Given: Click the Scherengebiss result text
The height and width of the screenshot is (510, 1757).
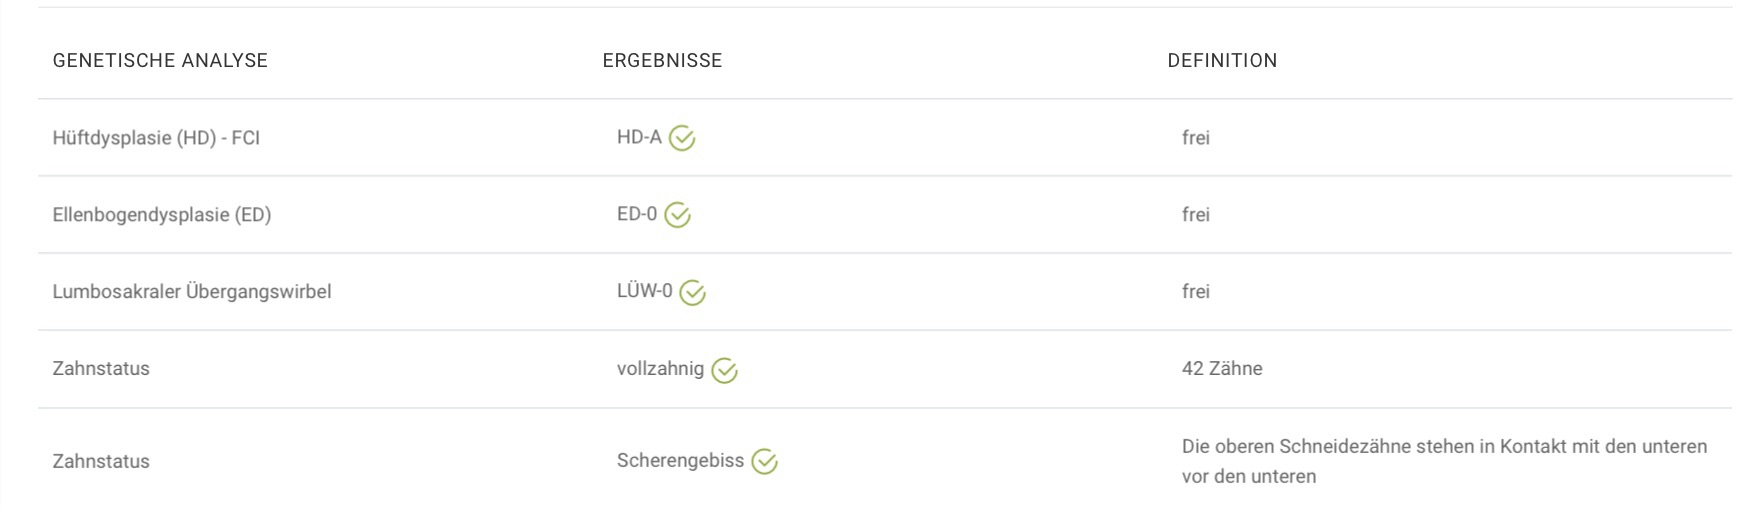Looking at the screenshot, I should [x=680, y=461].
